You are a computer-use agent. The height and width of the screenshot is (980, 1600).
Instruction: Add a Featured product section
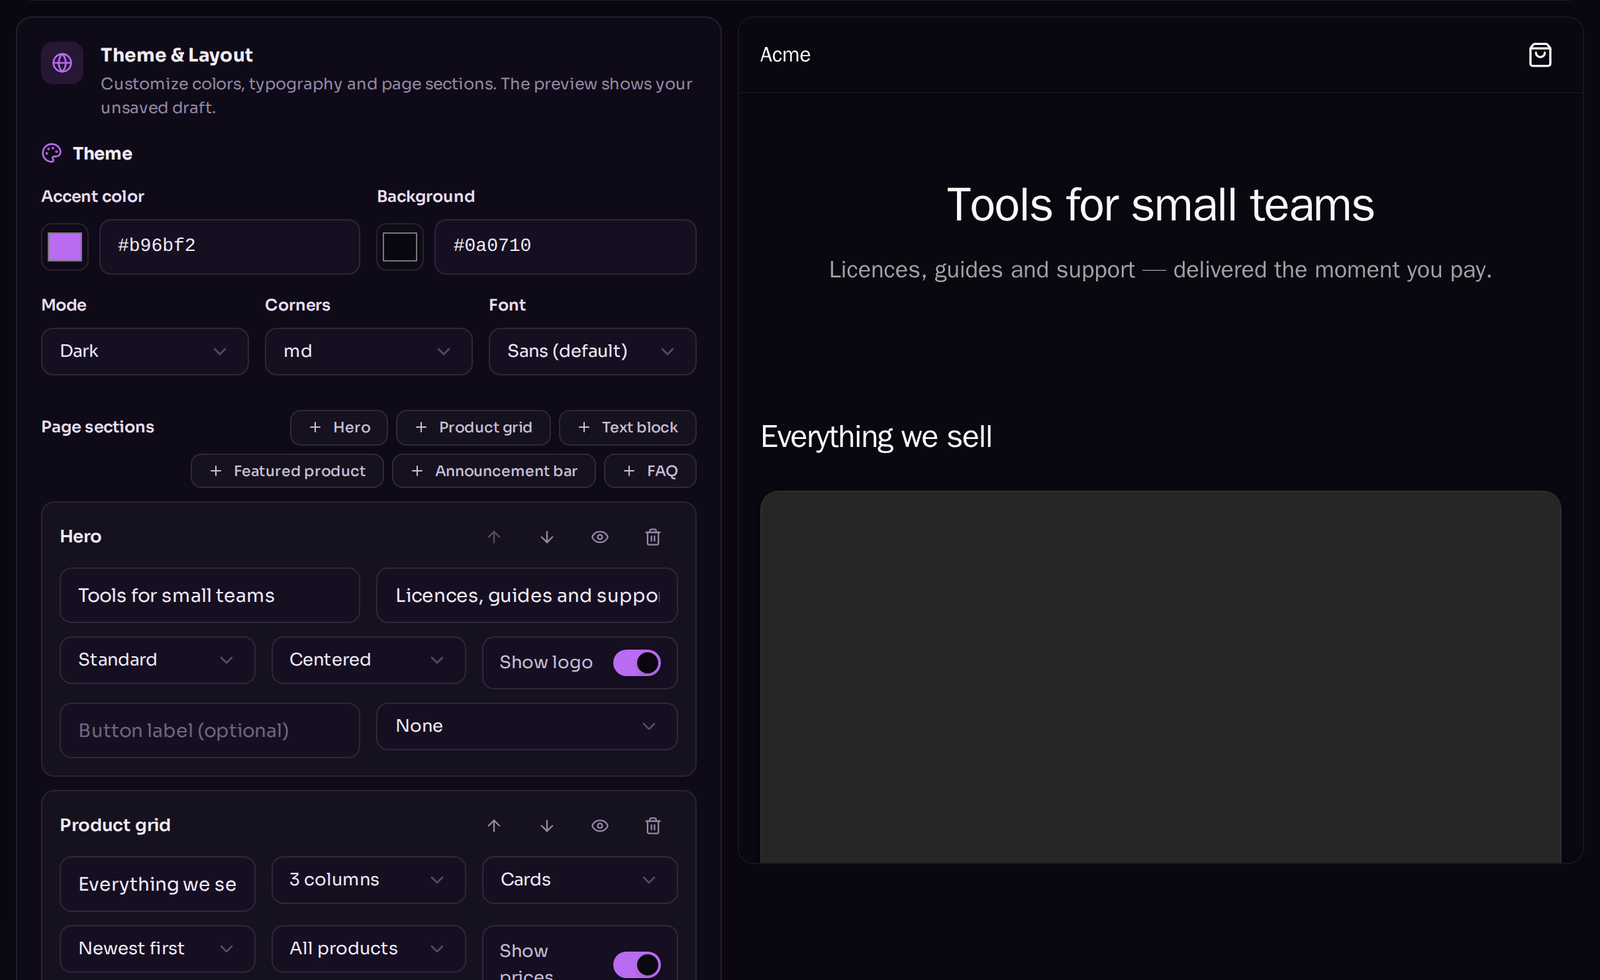point(288,471)
